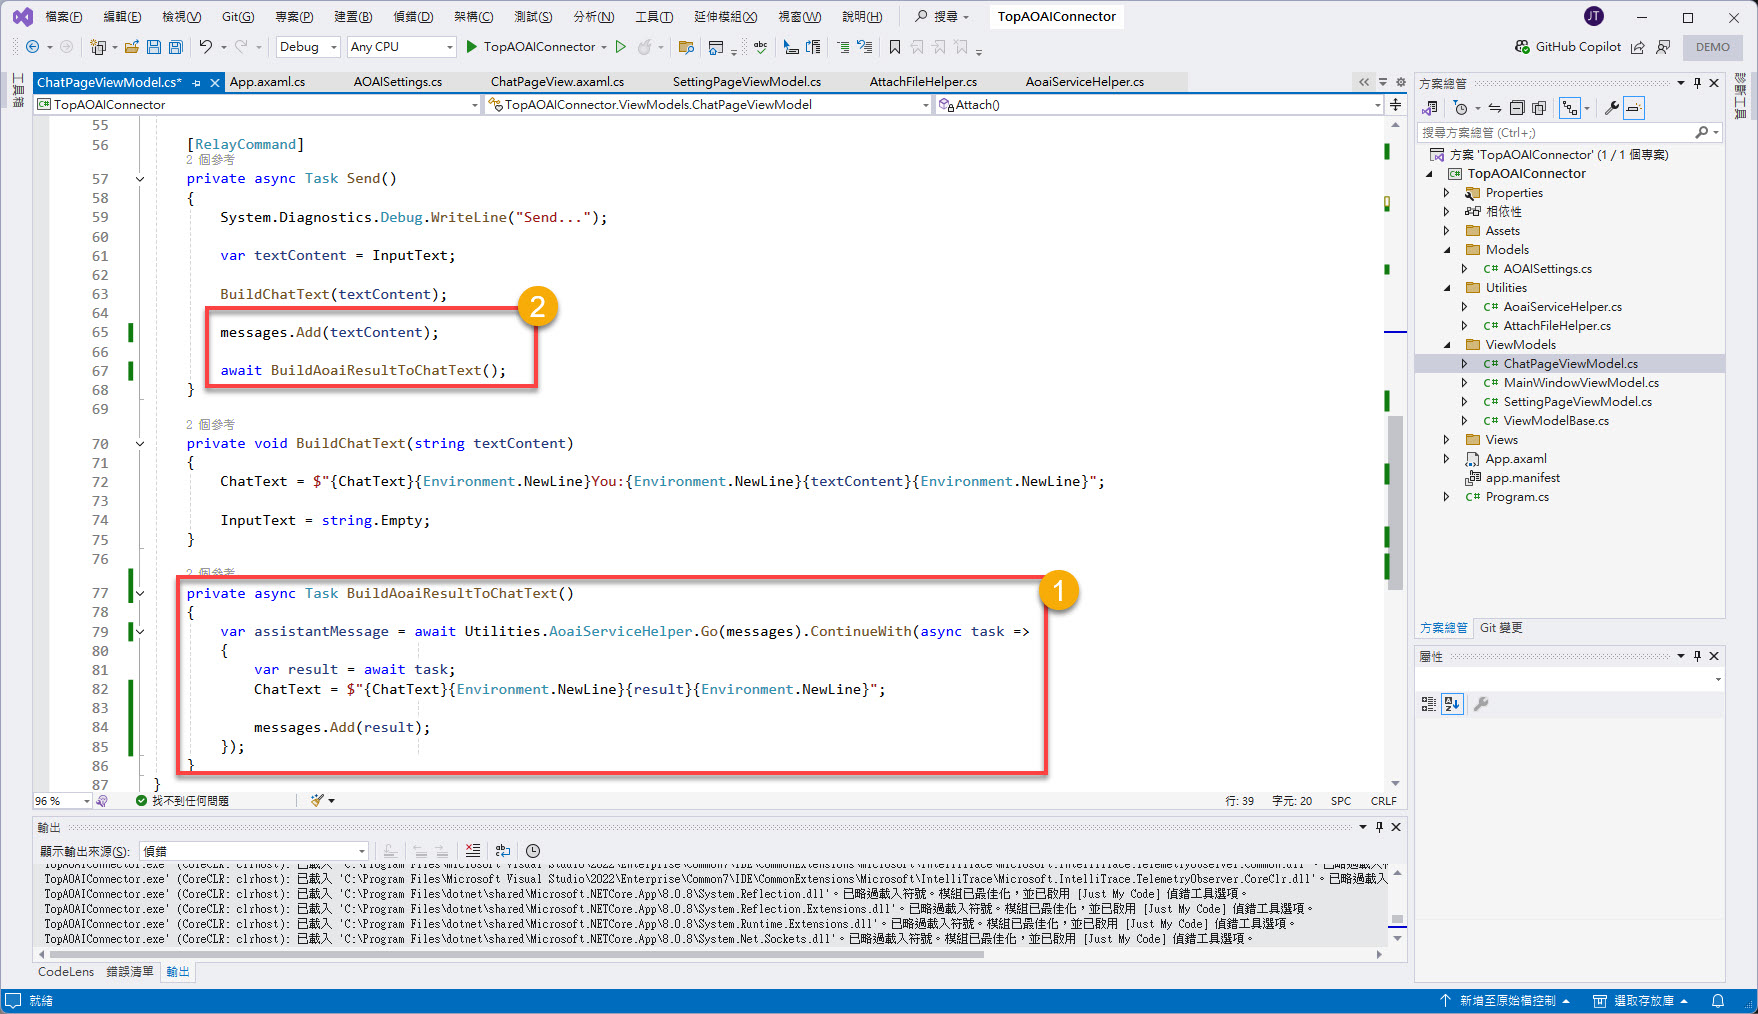Open the Git(G) menu
This screenshot has width=1758, height=1014.
(x=237, y=17)
